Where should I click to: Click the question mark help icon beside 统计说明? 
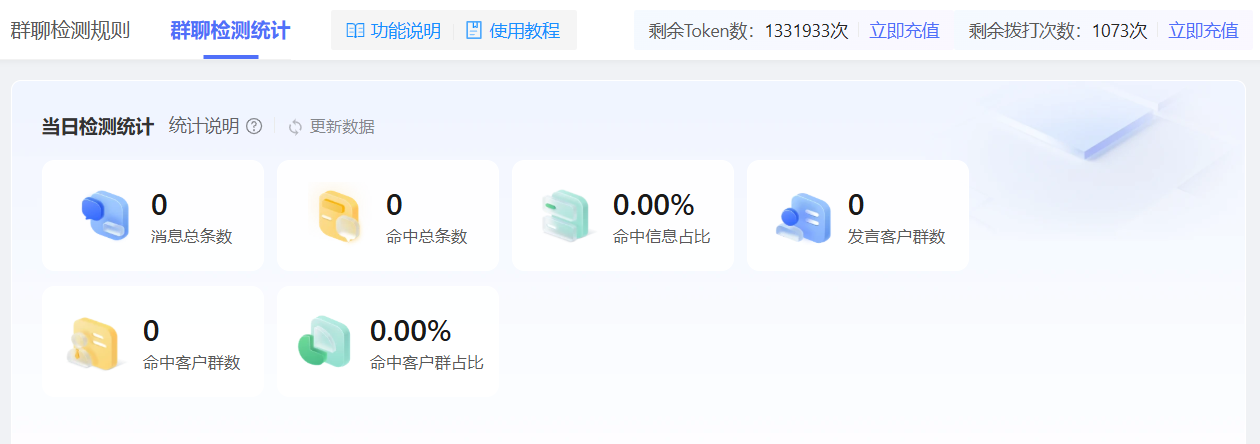(x=254, y=126)
